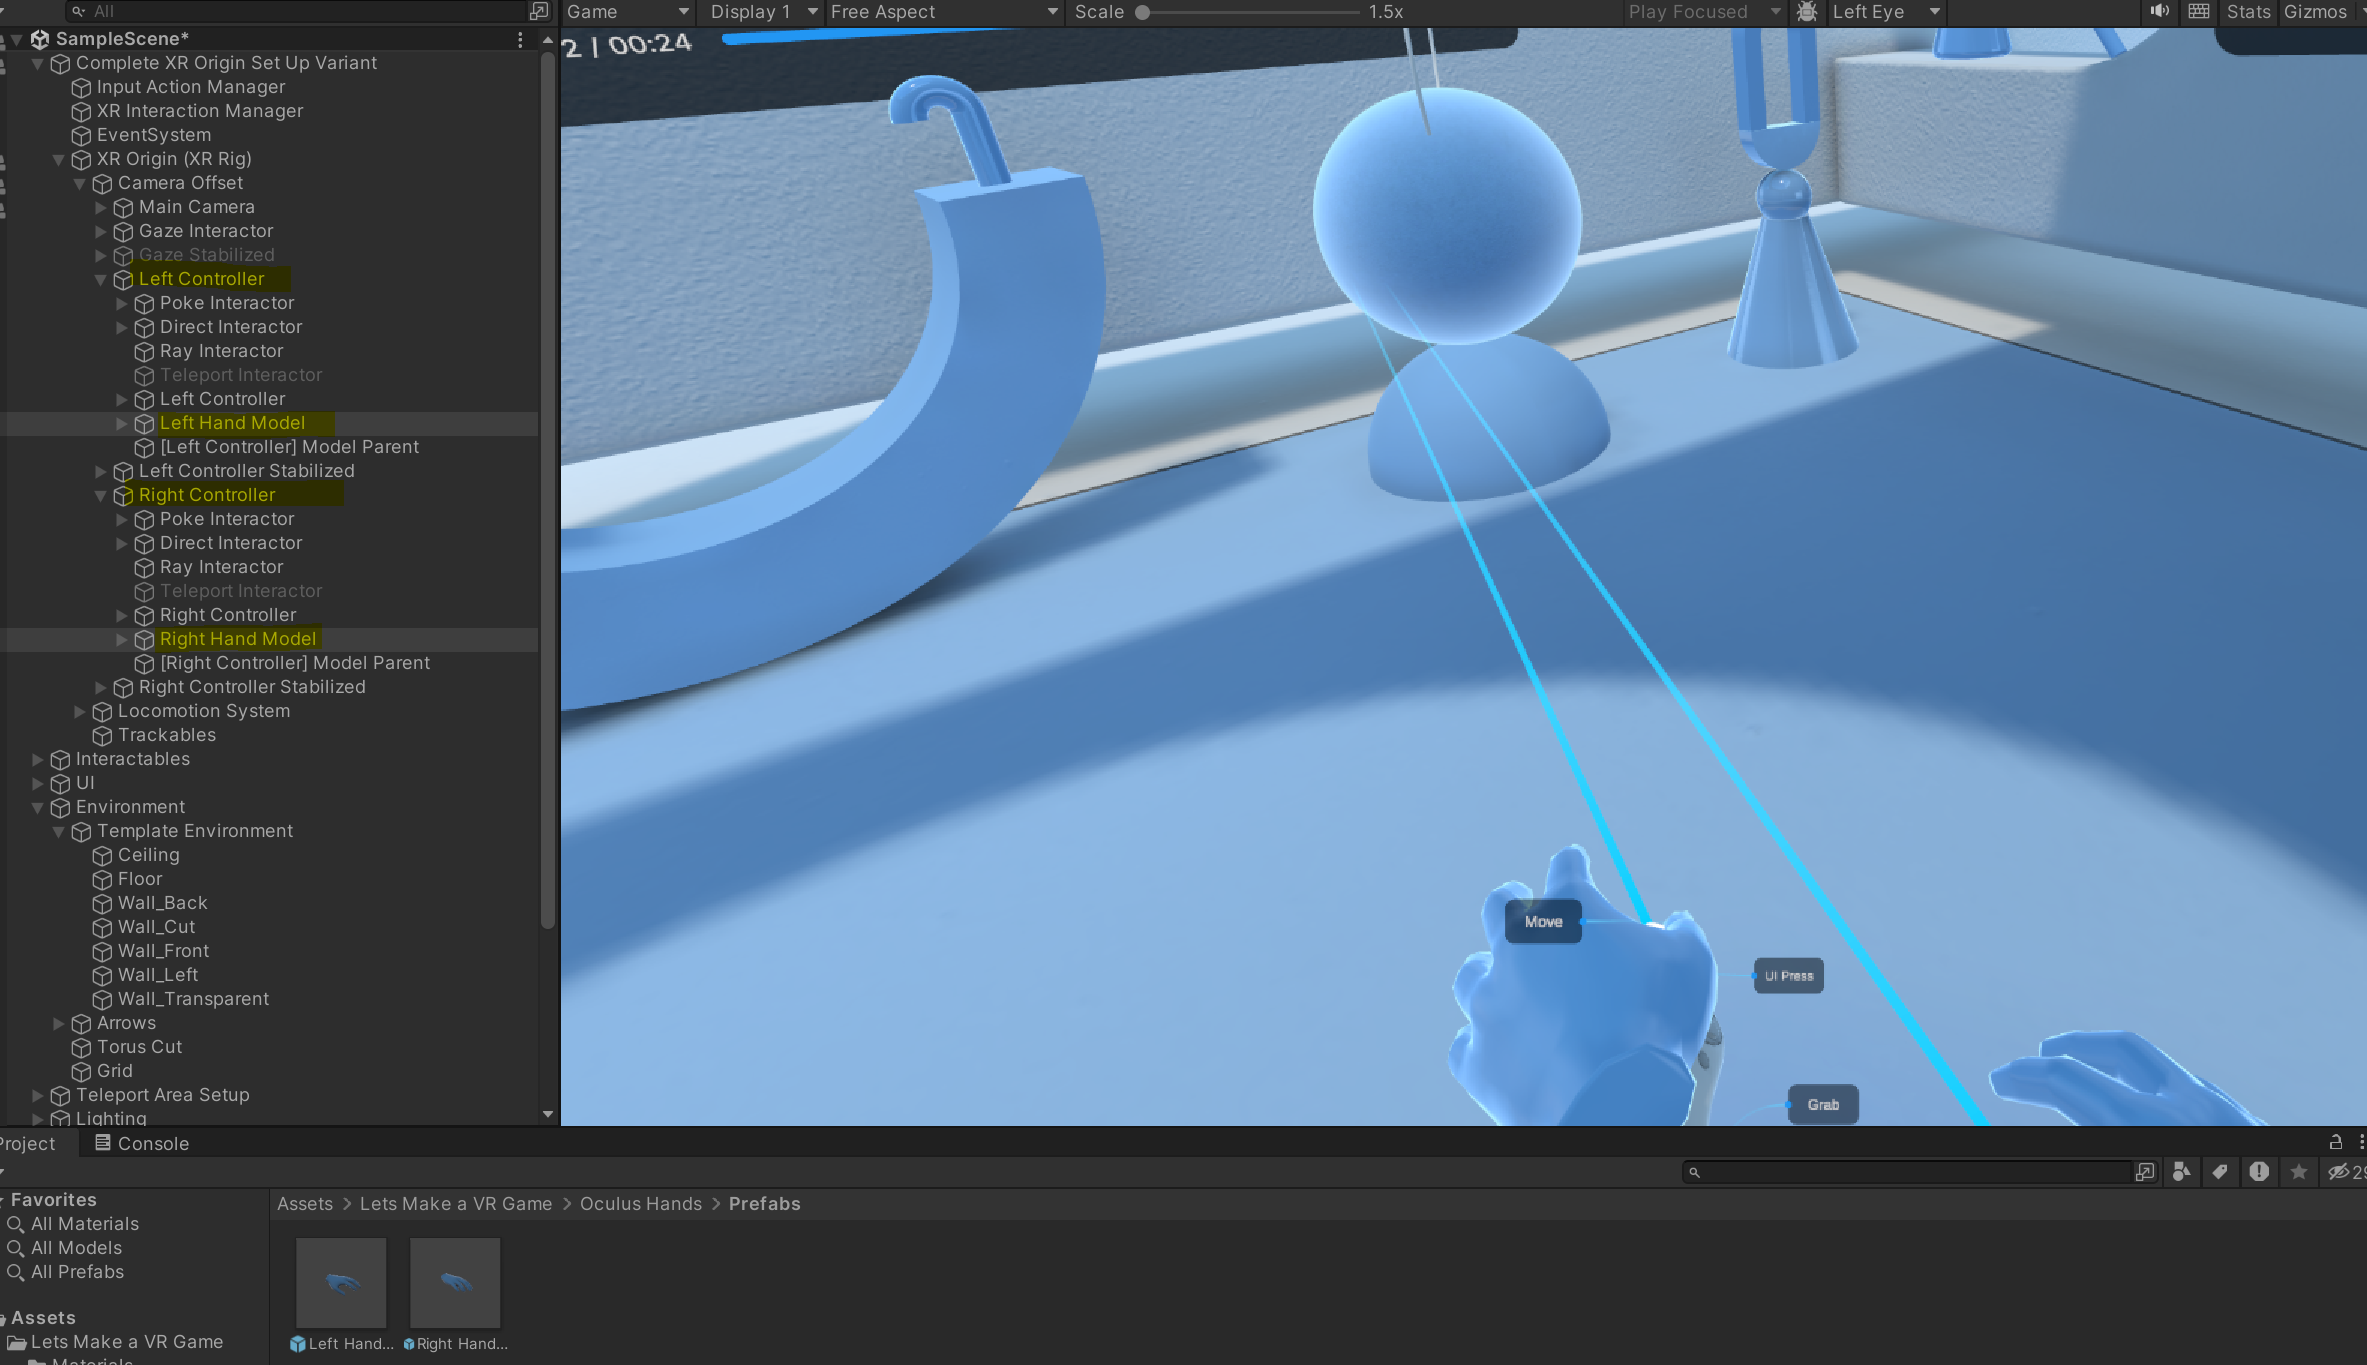Save search with the star icon
Image resolution: width=2367 pixels, height=1365 pixels.
pyautogui.click(x=2299, y=1172)
